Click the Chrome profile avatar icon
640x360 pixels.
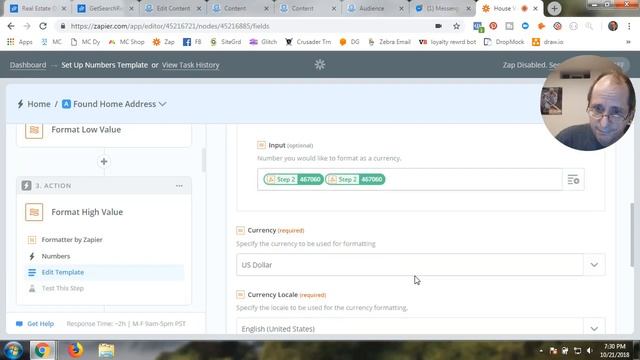pos(613,26)
